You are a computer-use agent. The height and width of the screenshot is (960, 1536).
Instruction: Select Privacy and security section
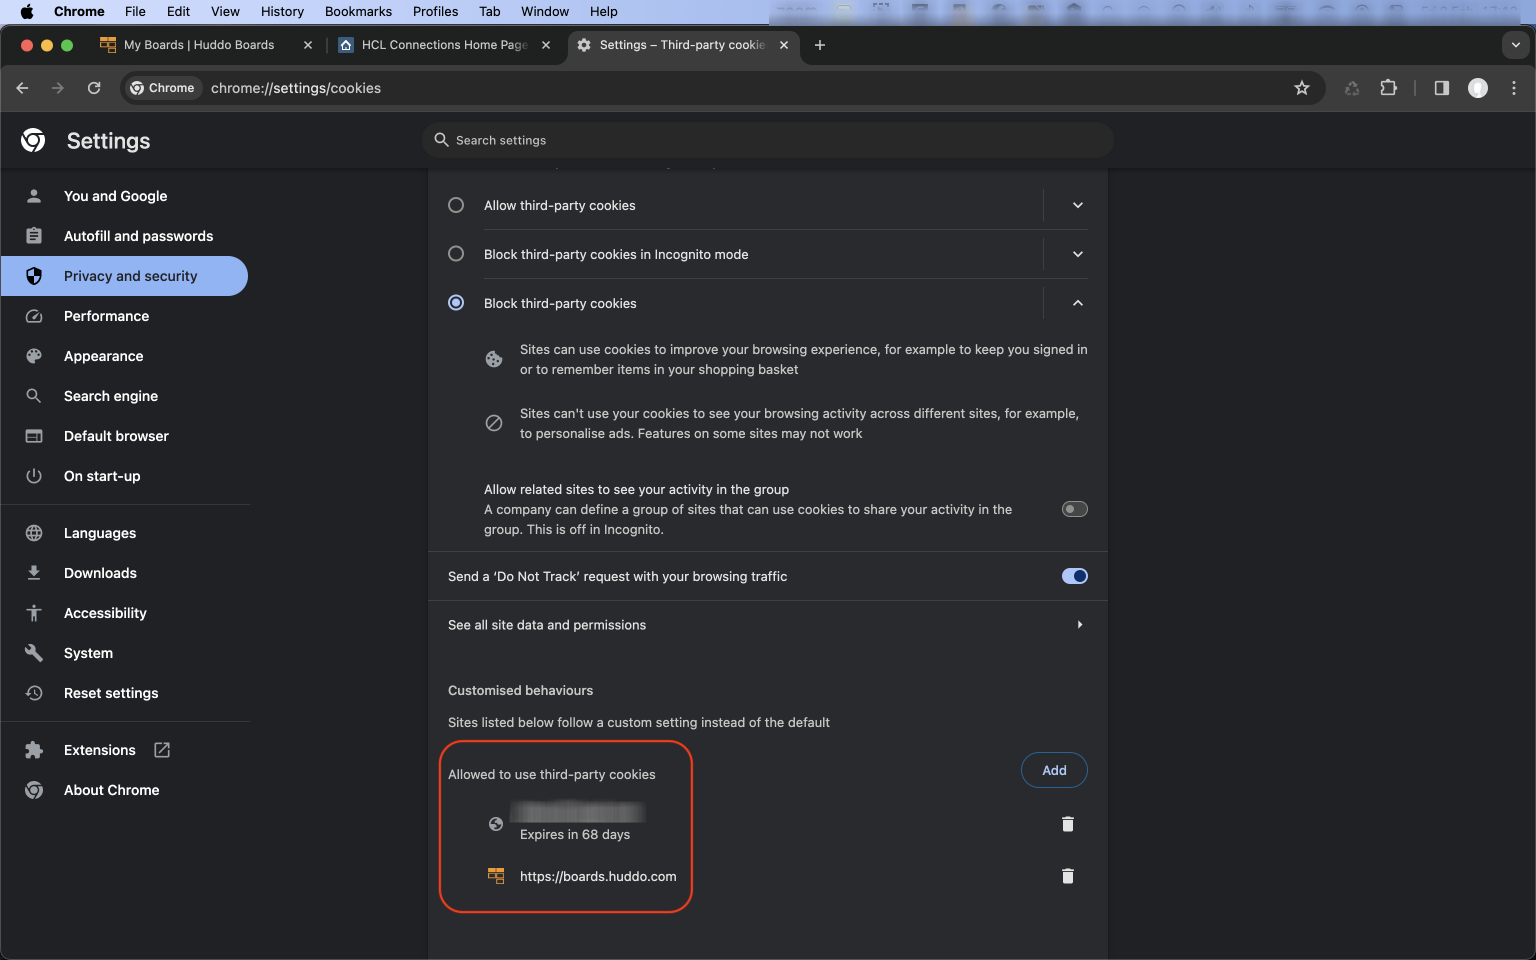(x=125, y=276)
